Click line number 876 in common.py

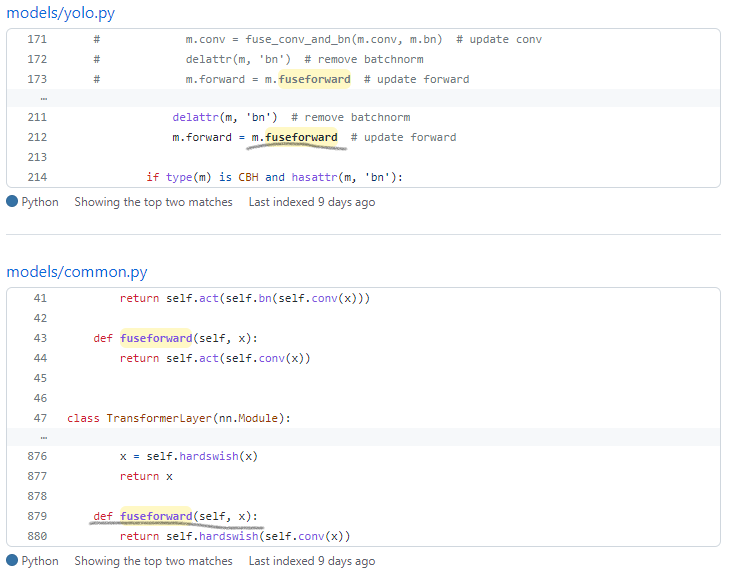[x=37, y=456]
